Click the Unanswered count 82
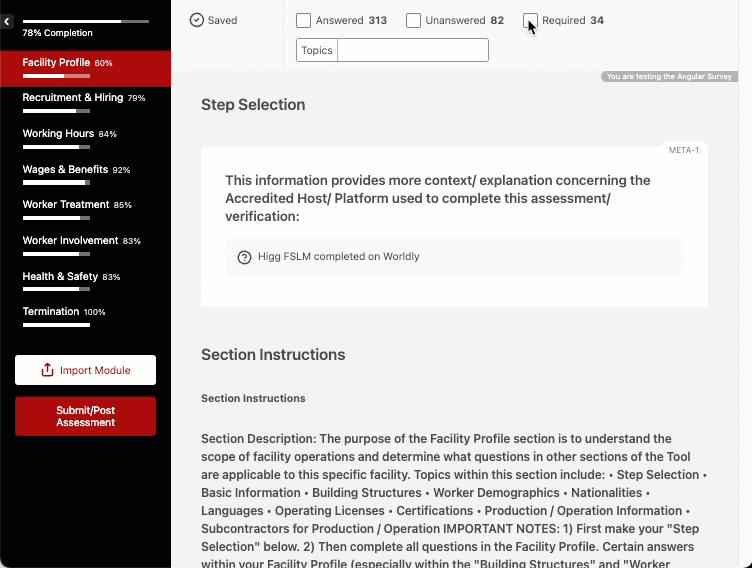752x568 pixels. coord(497,21)
